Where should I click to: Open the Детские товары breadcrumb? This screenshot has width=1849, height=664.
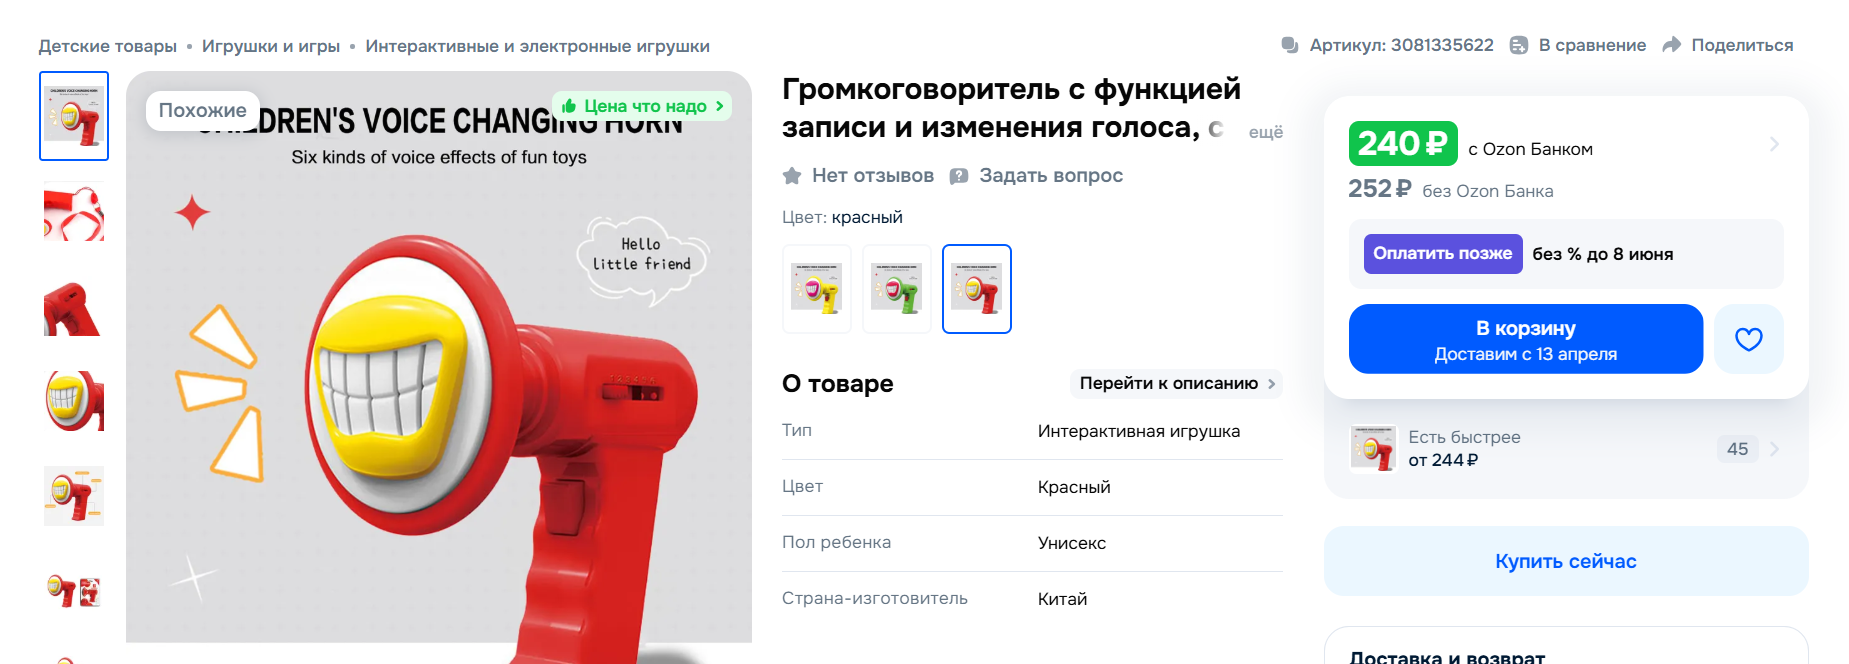pos(108,46)
